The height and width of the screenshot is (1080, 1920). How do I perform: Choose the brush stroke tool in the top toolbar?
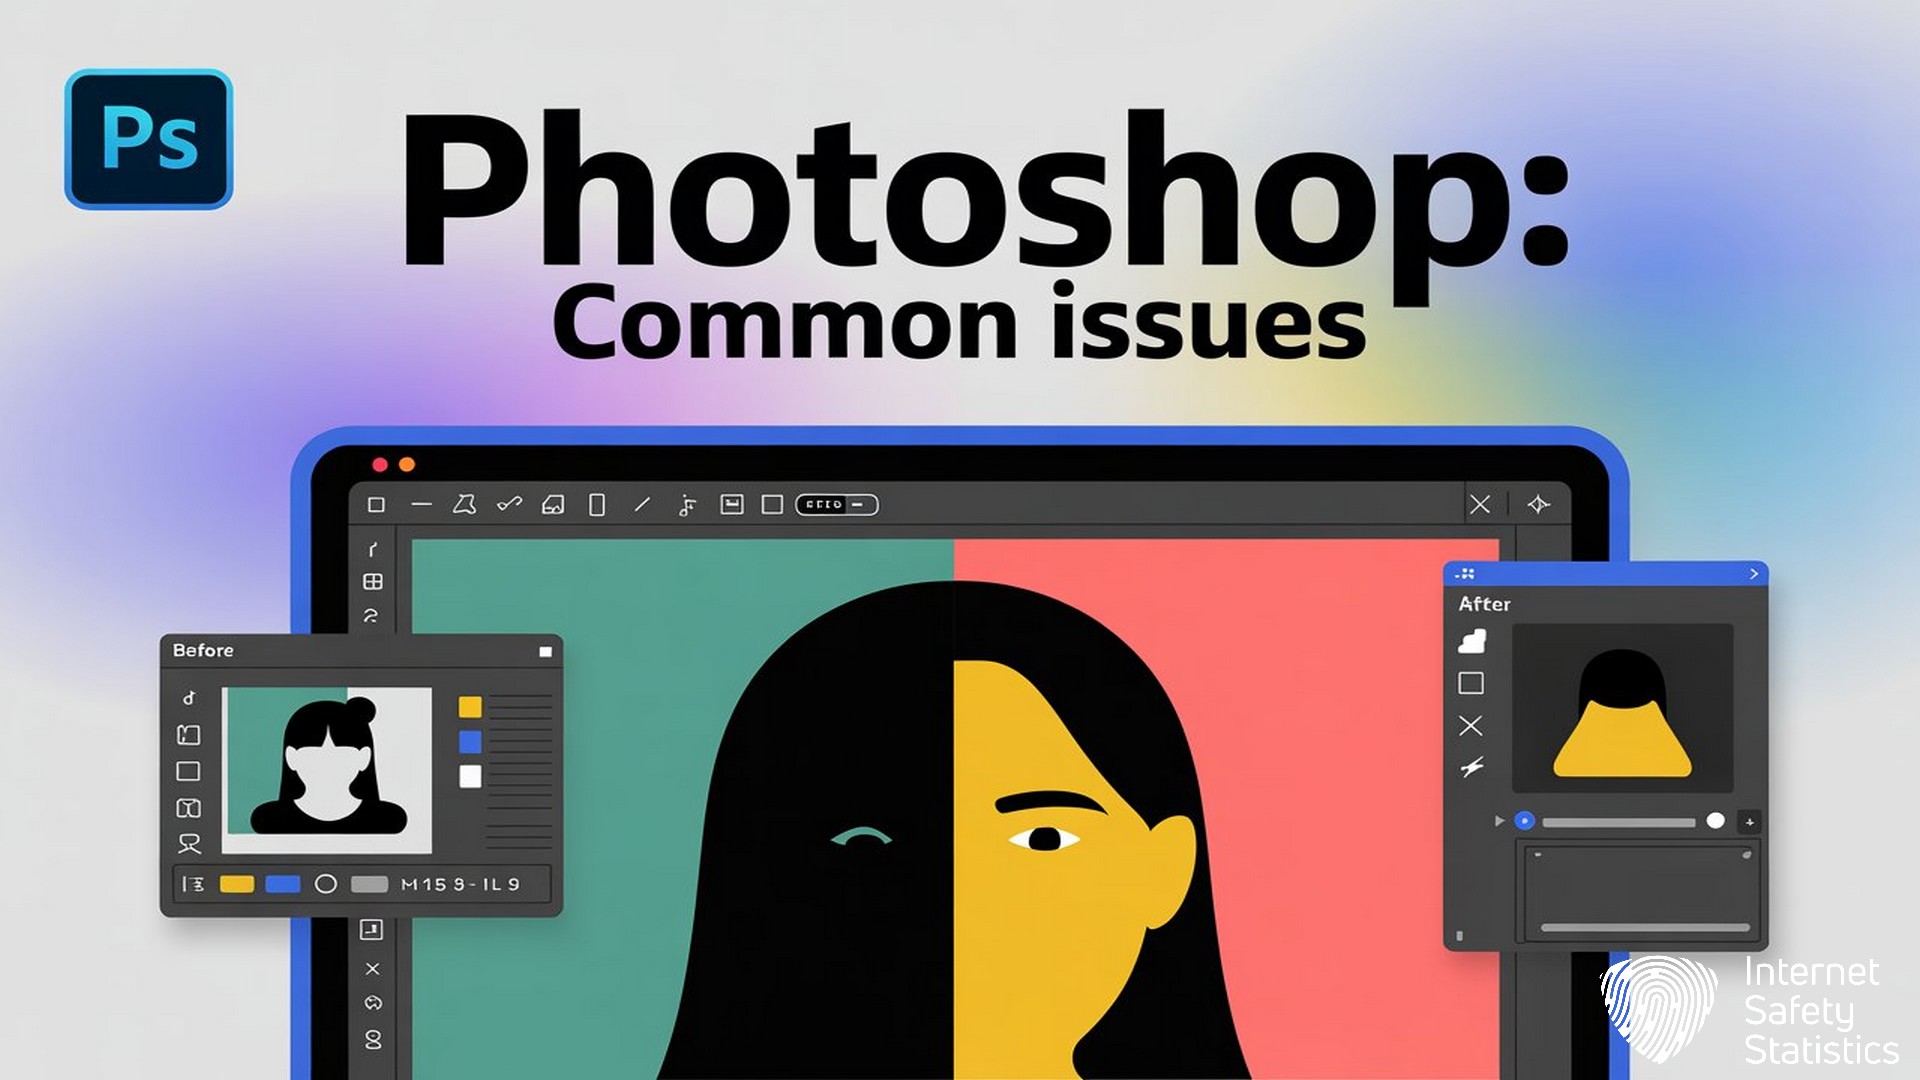(x=509, y=504)
